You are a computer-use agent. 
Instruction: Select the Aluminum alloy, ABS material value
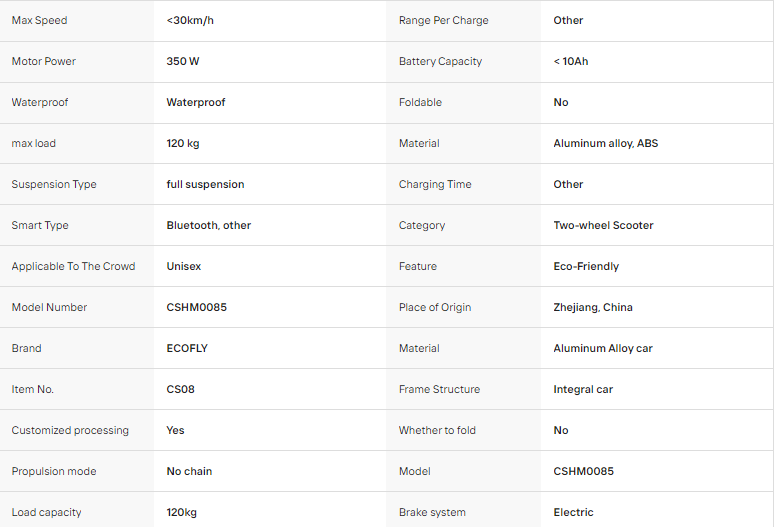(x=606, y=143)
